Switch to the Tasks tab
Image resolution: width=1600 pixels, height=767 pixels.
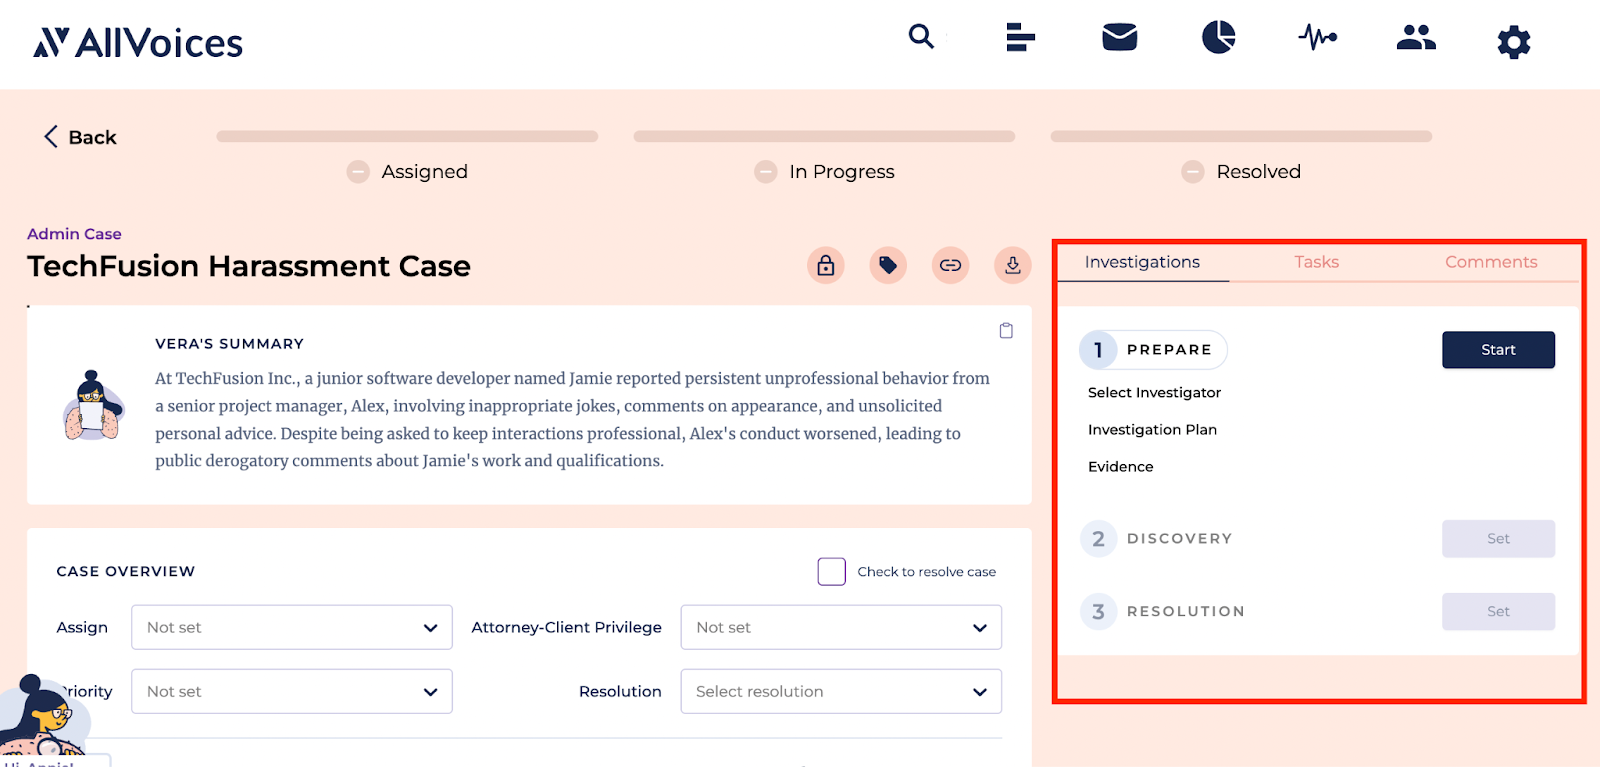pos(1316,262)
